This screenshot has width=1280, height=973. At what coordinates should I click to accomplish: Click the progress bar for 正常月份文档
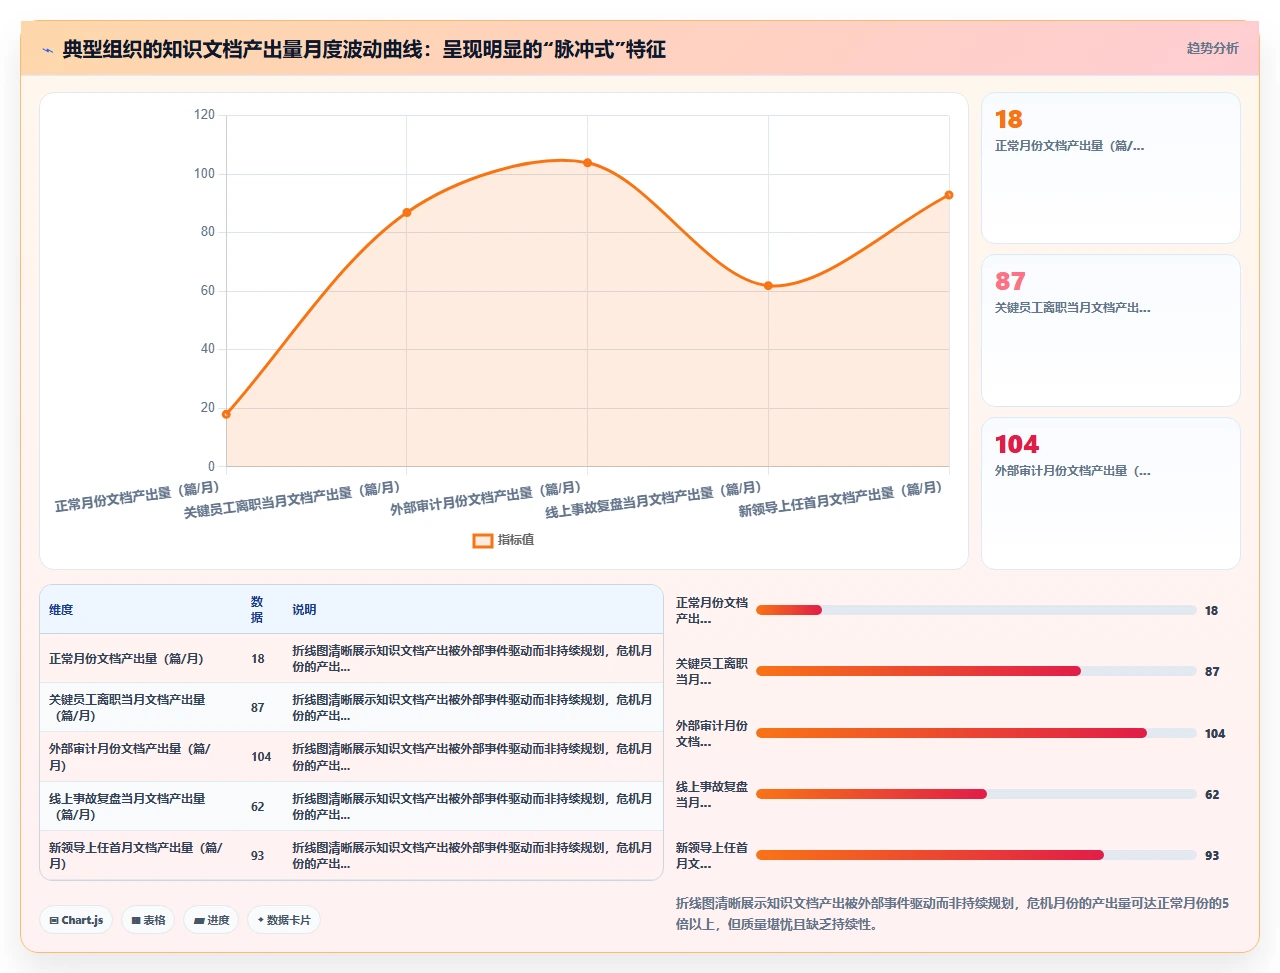click(976, 610)
